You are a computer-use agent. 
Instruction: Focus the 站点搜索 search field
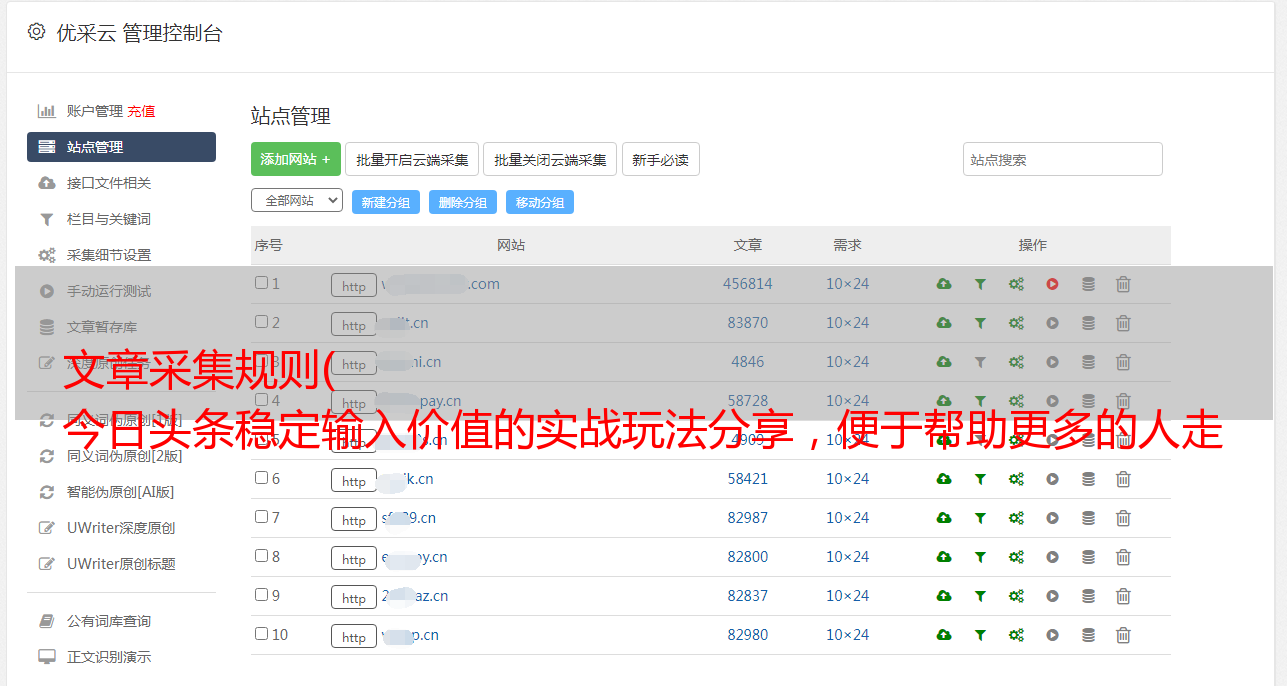pos(1063,159)
